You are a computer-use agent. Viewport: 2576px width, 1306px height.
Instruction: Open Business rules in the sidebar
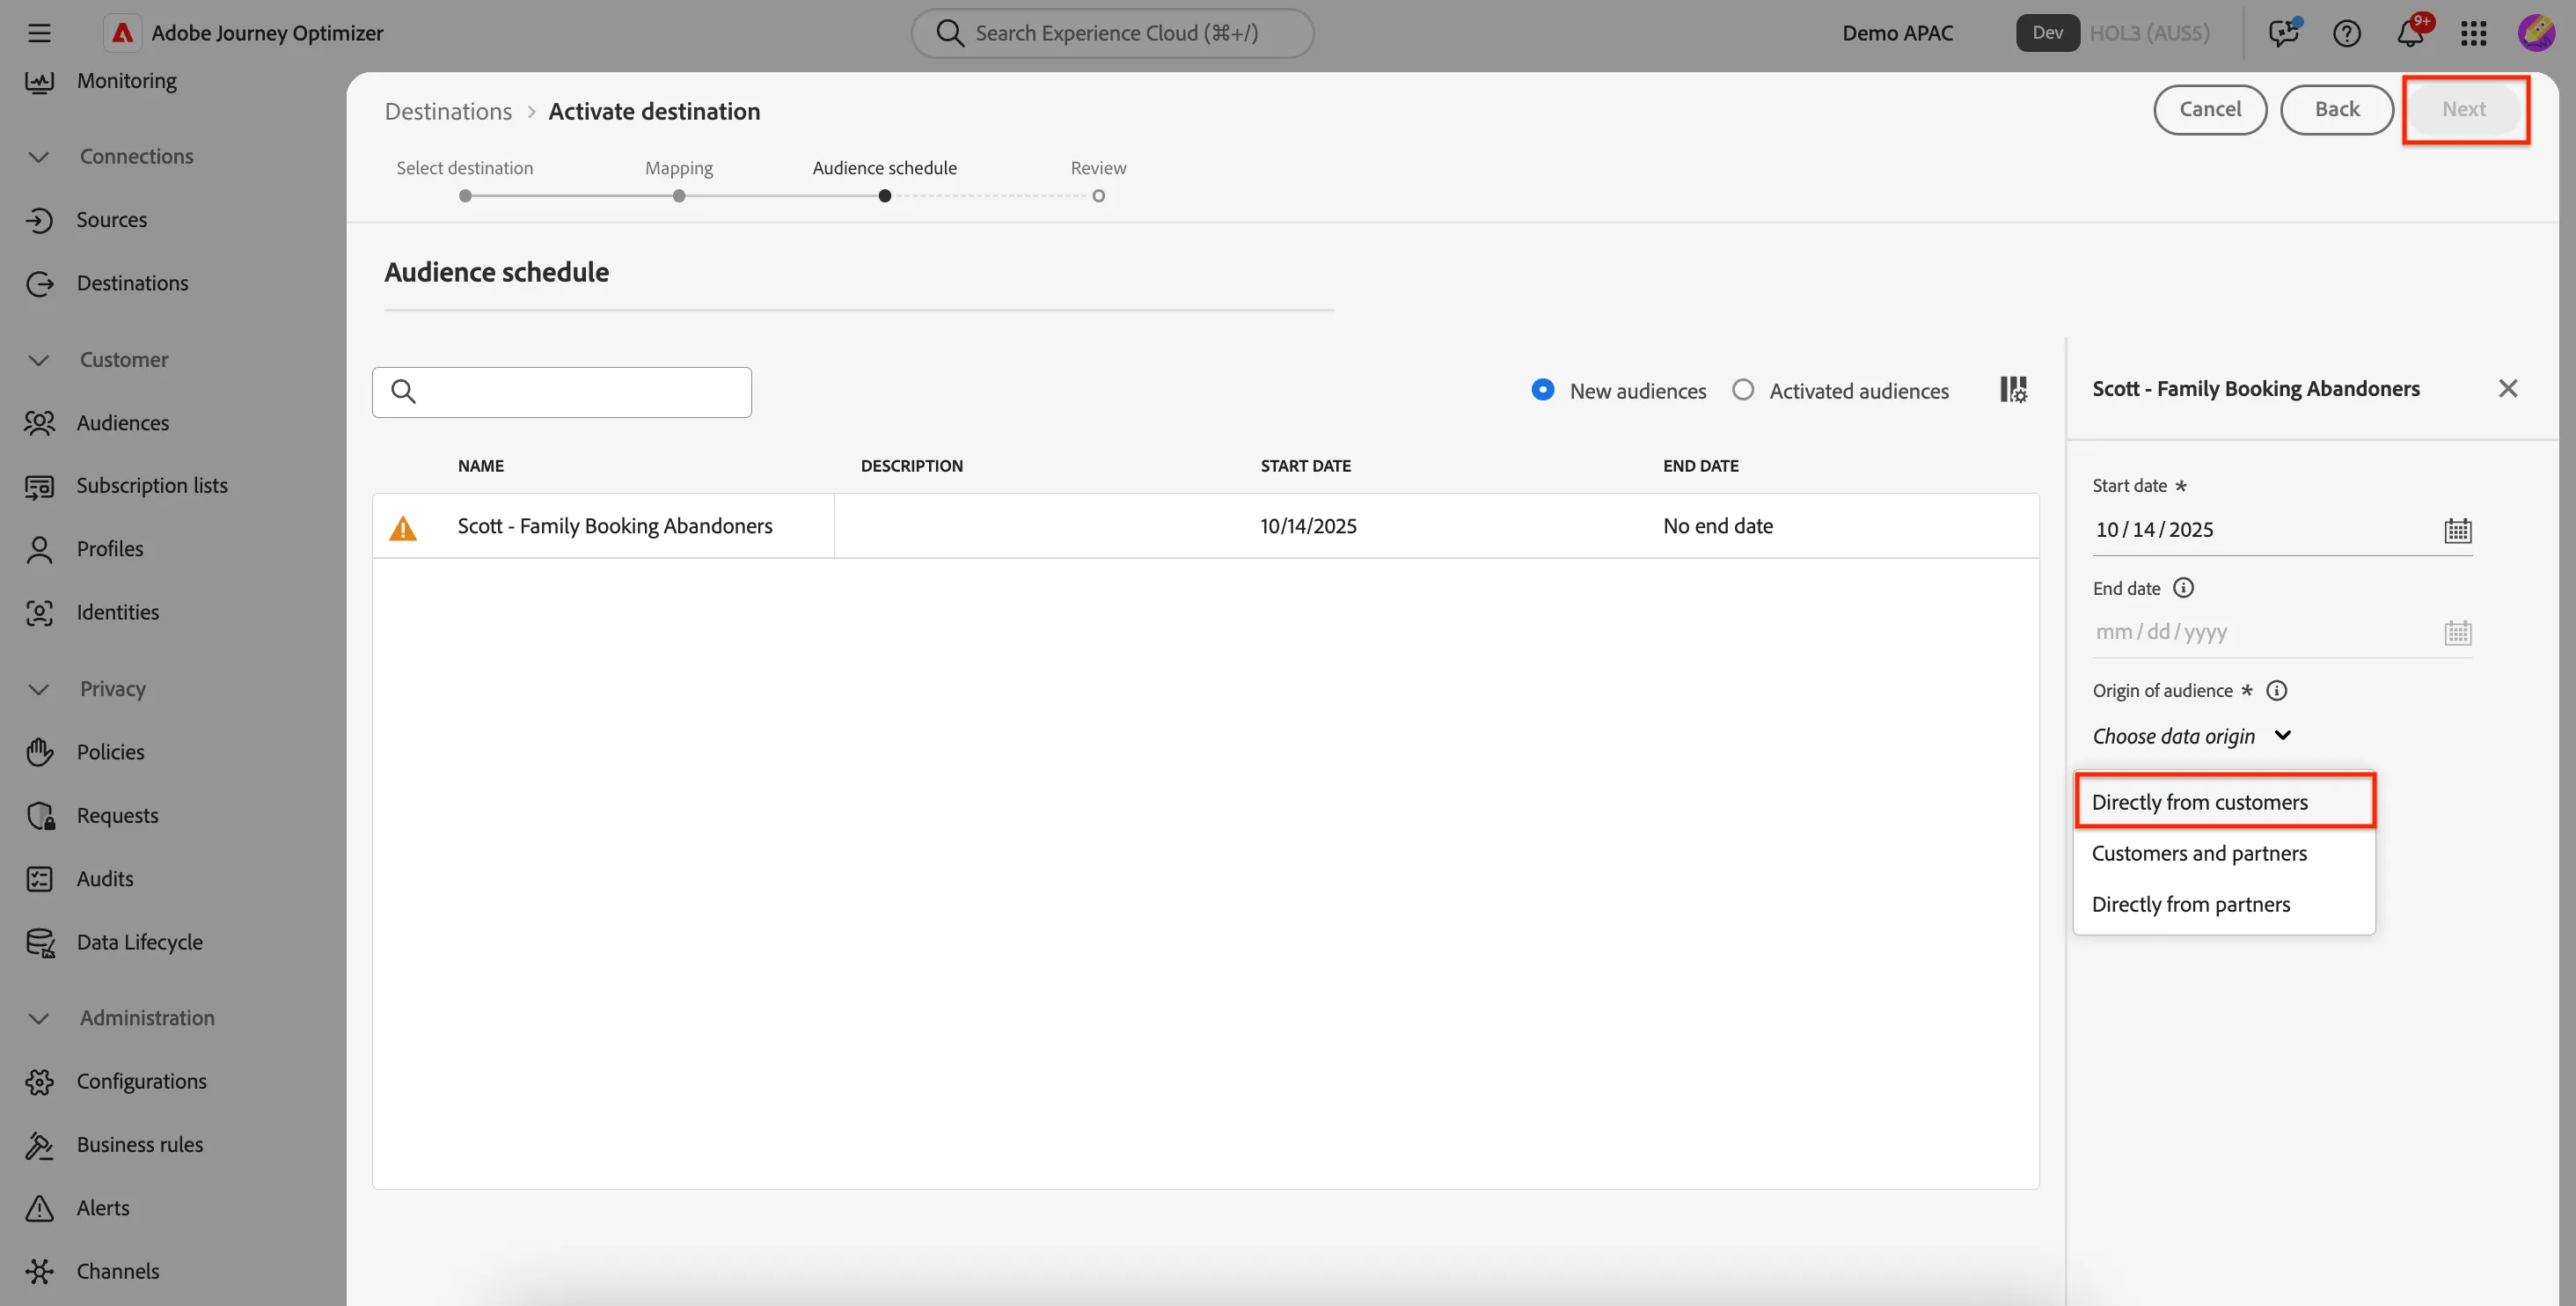tap(115, 1145)
